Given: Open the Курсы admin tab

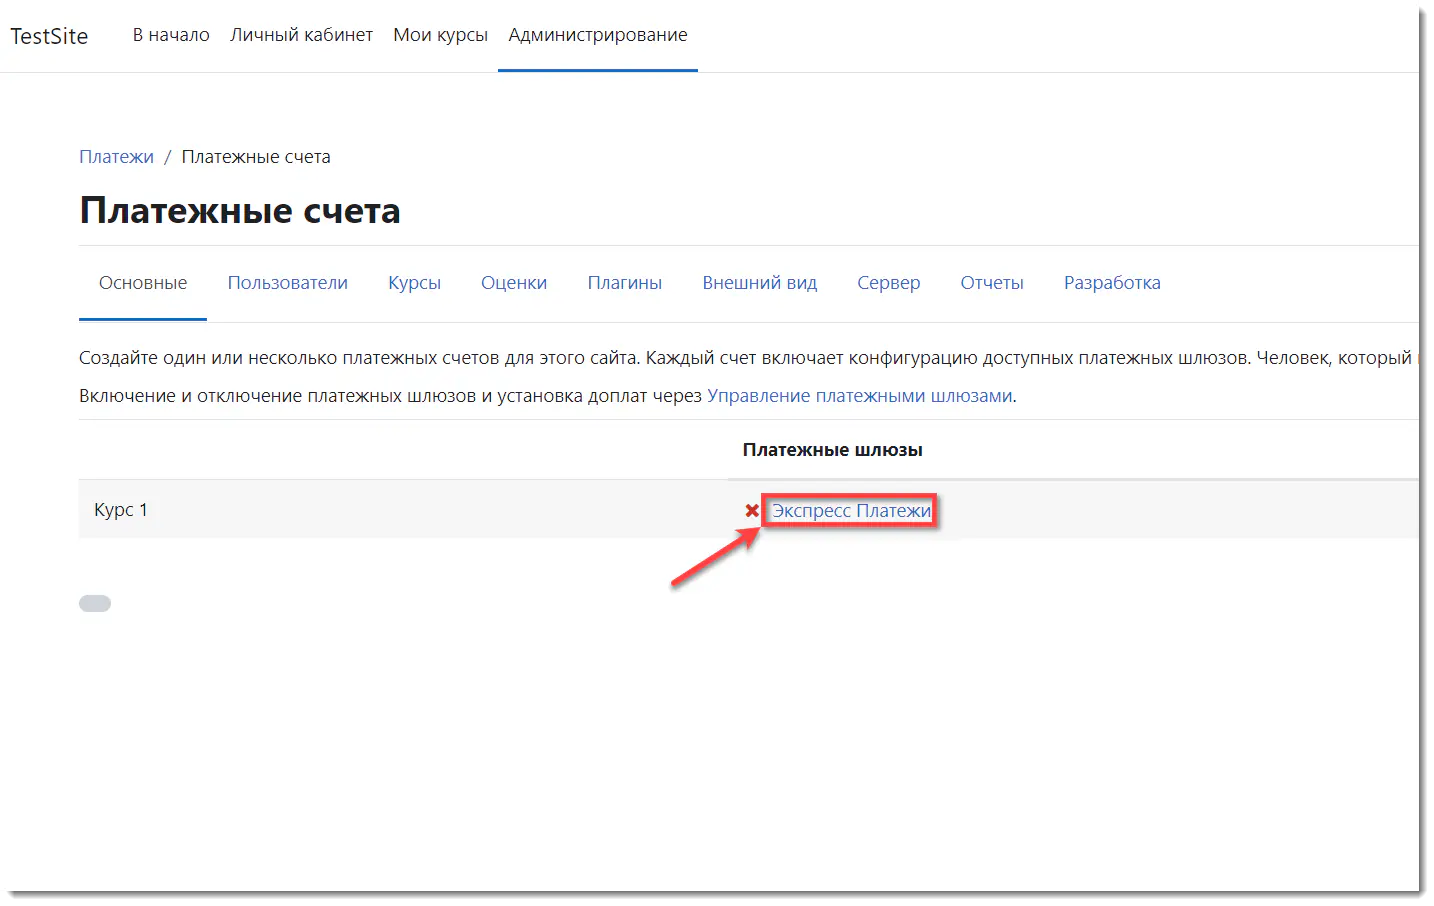Looking at the screenshot, I should [x=414, y=283].
